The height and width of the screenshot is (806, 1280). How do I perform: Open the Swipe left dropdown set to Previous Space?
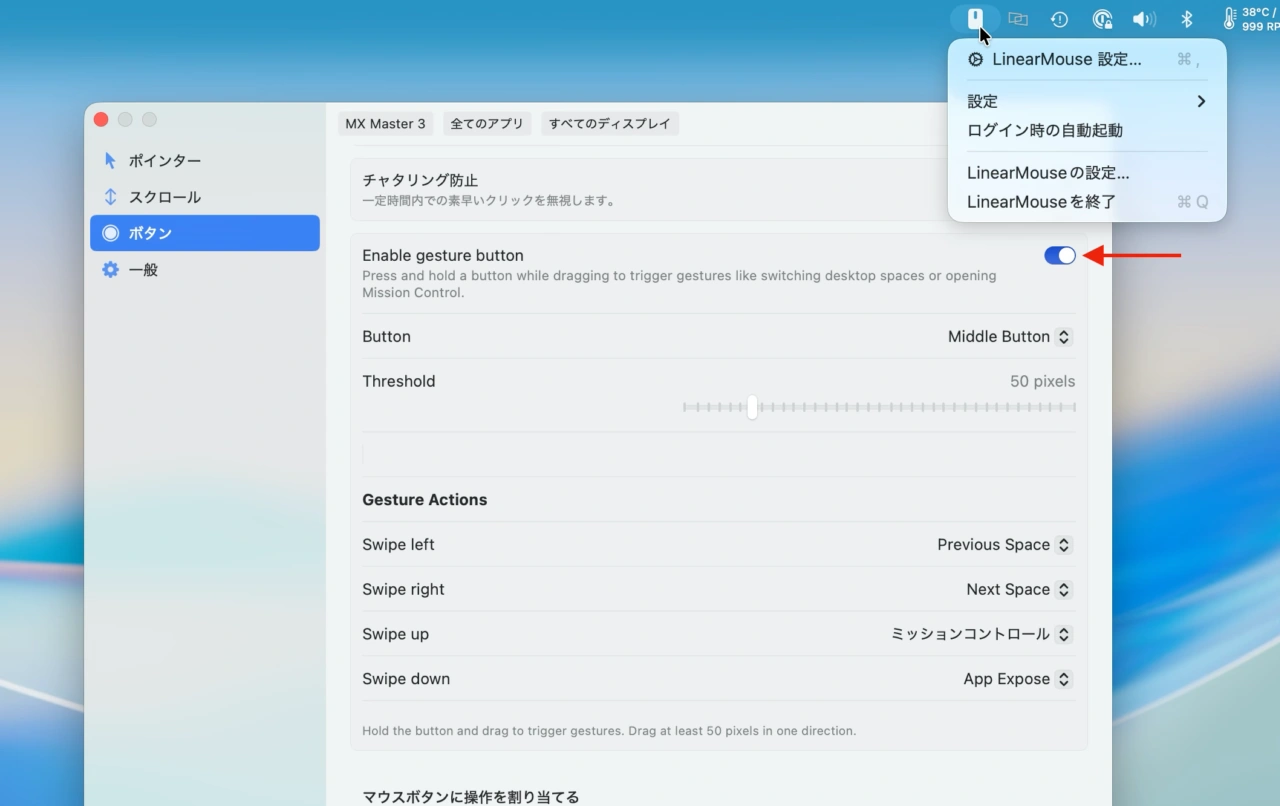pyautogui.click(x=1003, y=544)
